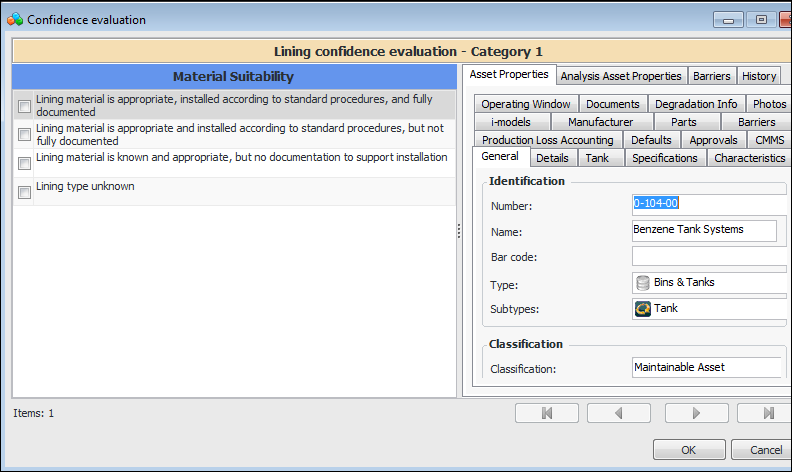Check 'but not fully documented' lining option
The height and width of the screenshot is (472, 792).
point(24,135)
